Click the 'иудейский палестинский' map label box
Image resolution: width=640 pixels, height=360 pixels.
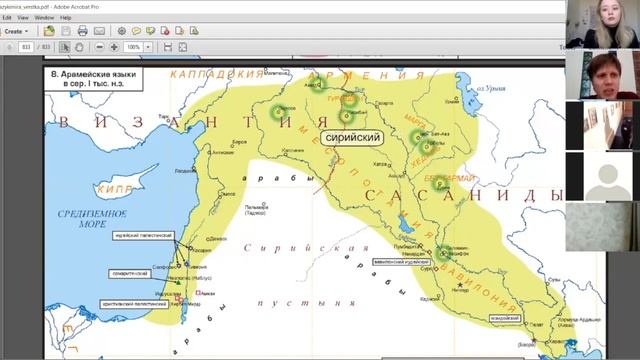click(x=143, y=236)
